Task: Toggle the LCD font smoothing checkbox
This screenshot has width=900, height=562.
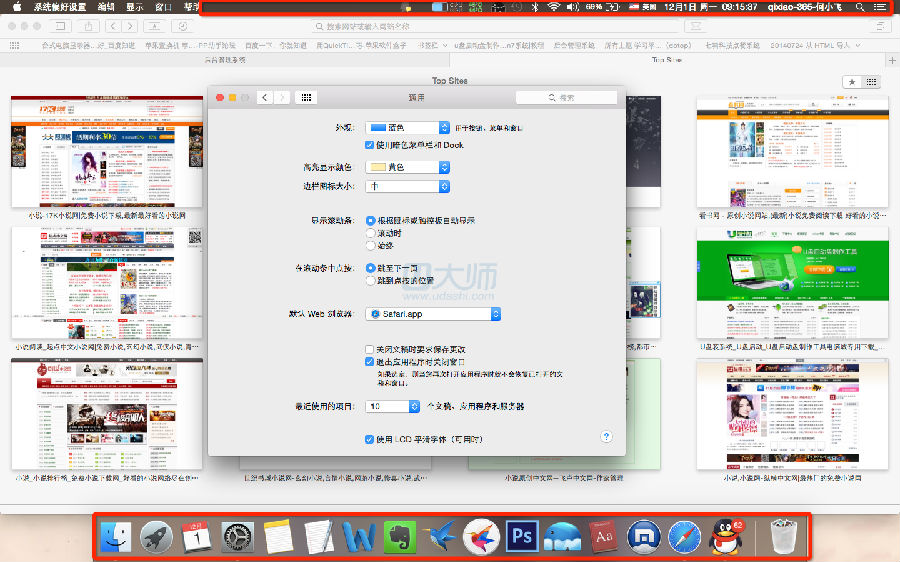Action: 370,439
